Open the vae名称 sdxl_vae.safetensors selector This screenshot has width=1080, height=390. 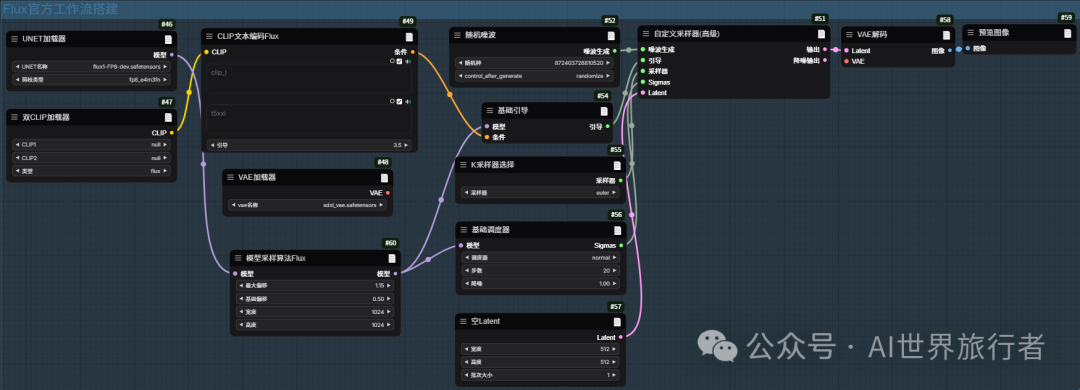coord(307,205)
